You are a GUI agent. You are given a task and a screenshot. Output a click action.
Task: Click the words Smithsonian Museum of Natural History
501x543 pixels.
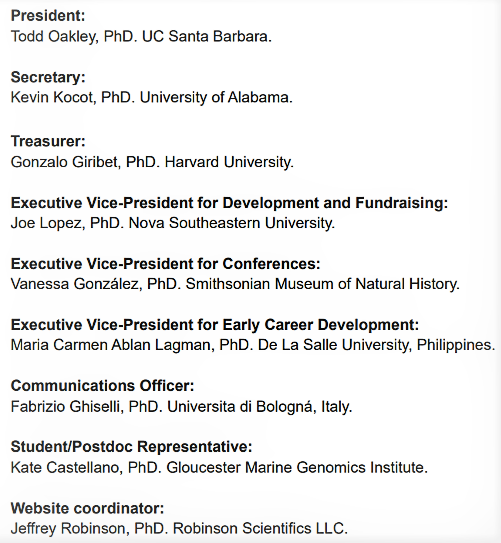pos(322,284)
